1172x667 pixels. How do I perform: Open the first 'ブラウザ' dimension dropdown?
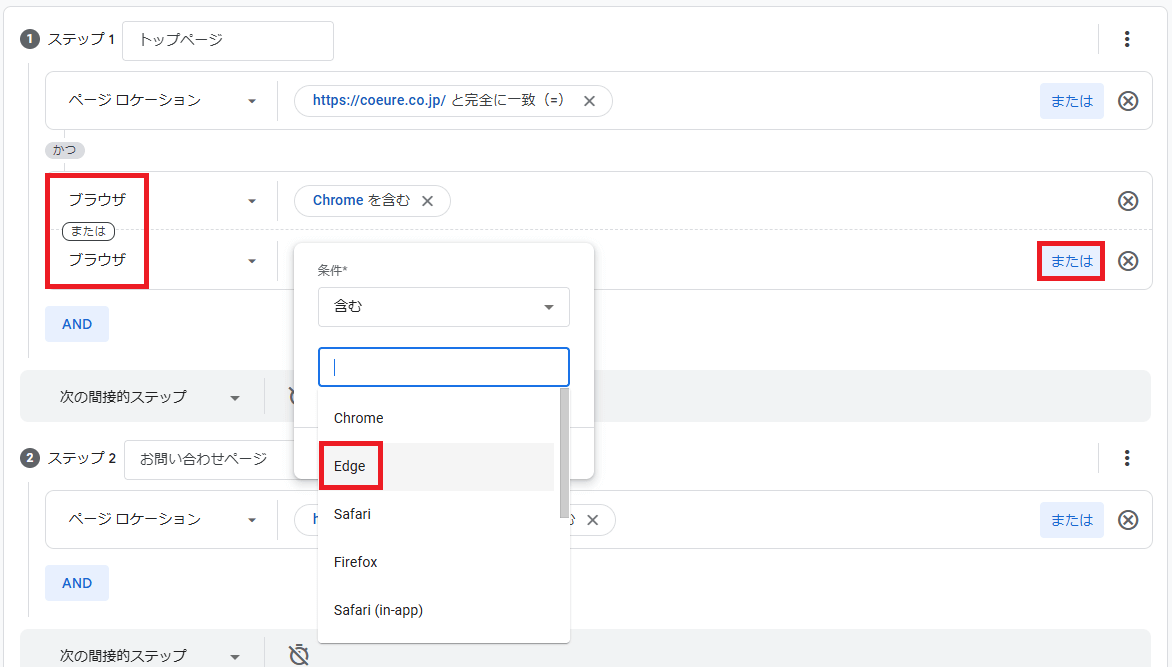162,201
